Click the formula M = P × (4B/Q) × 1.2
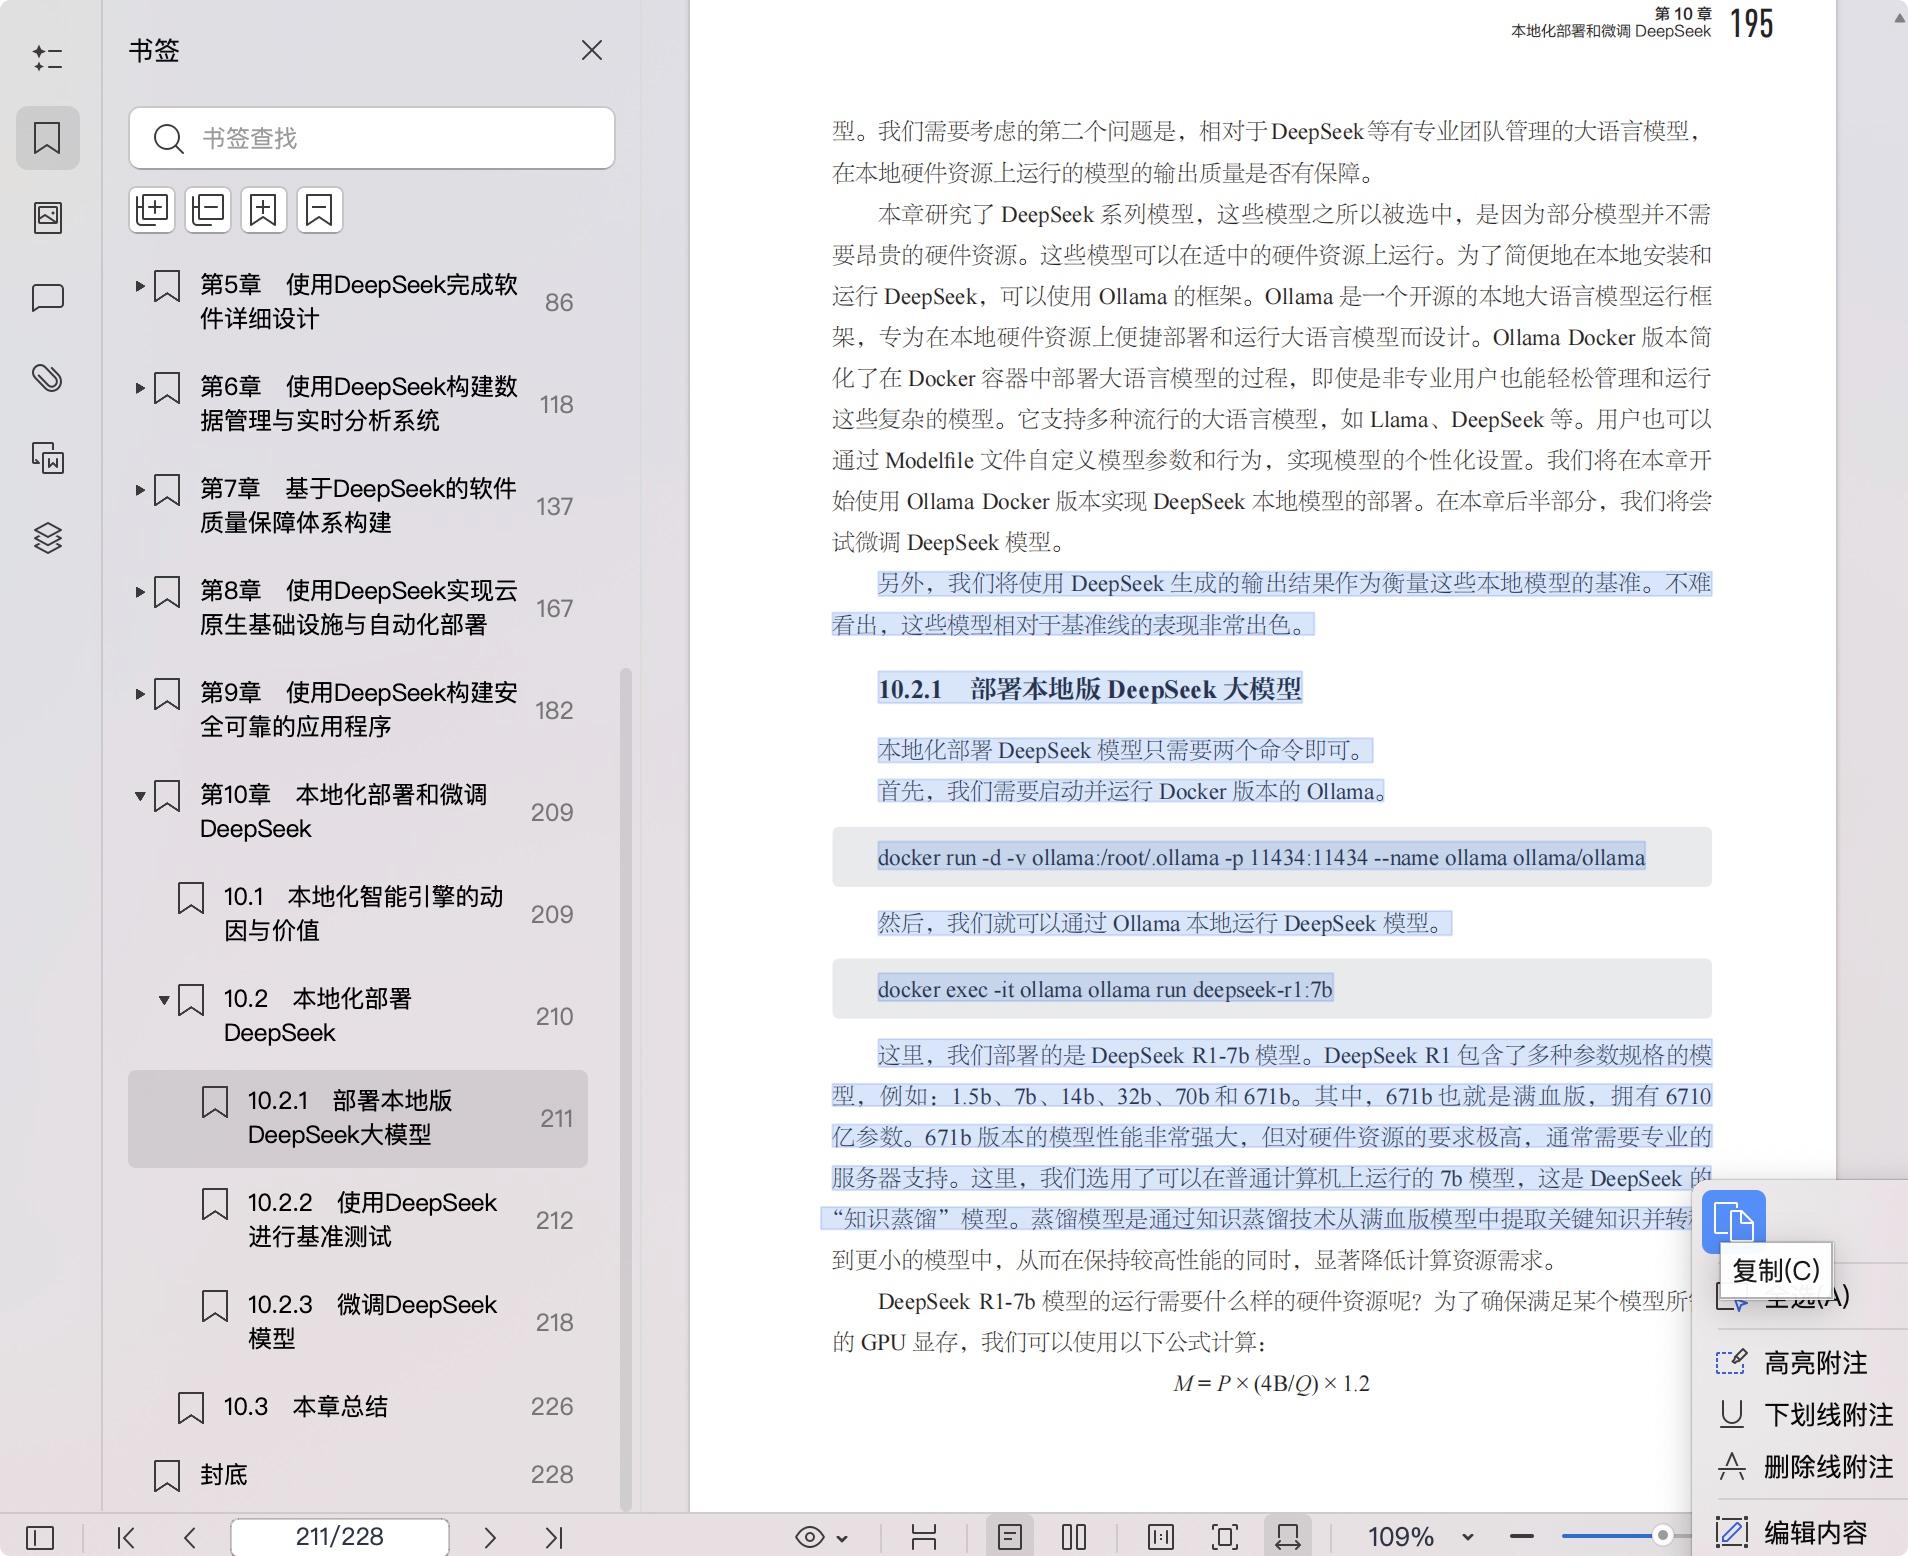This screenshot has width=1908, height=1556. click(1271, 1384)
